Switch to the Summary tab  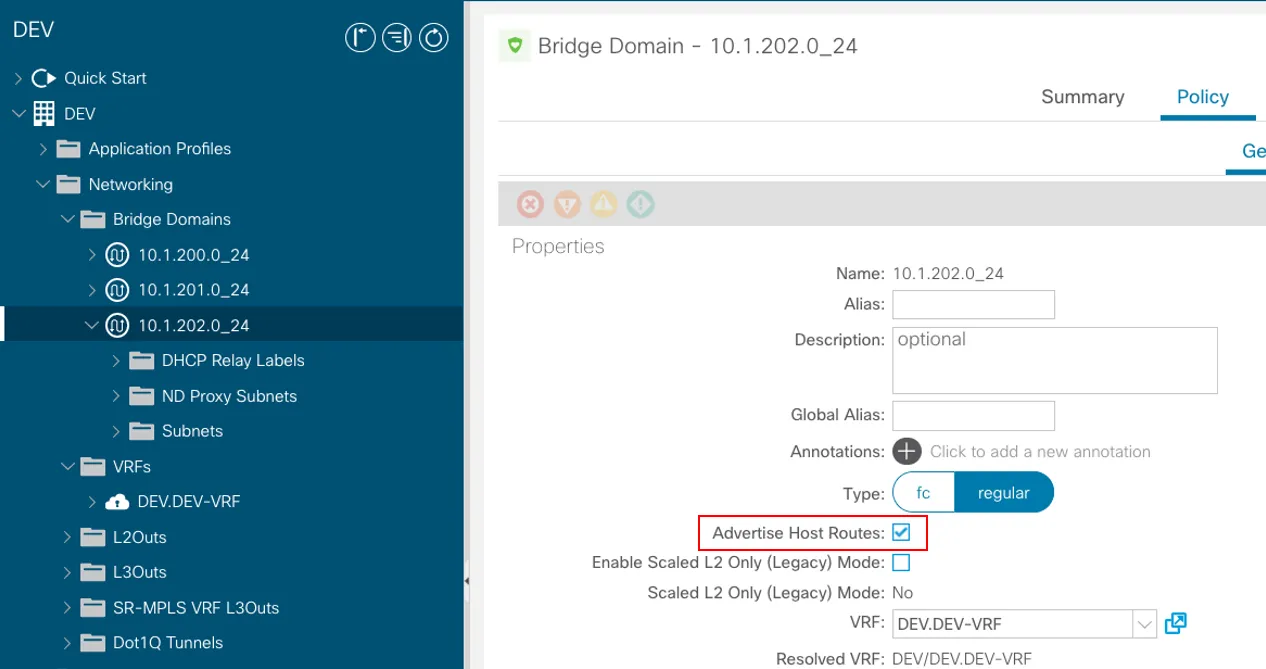1082,97
